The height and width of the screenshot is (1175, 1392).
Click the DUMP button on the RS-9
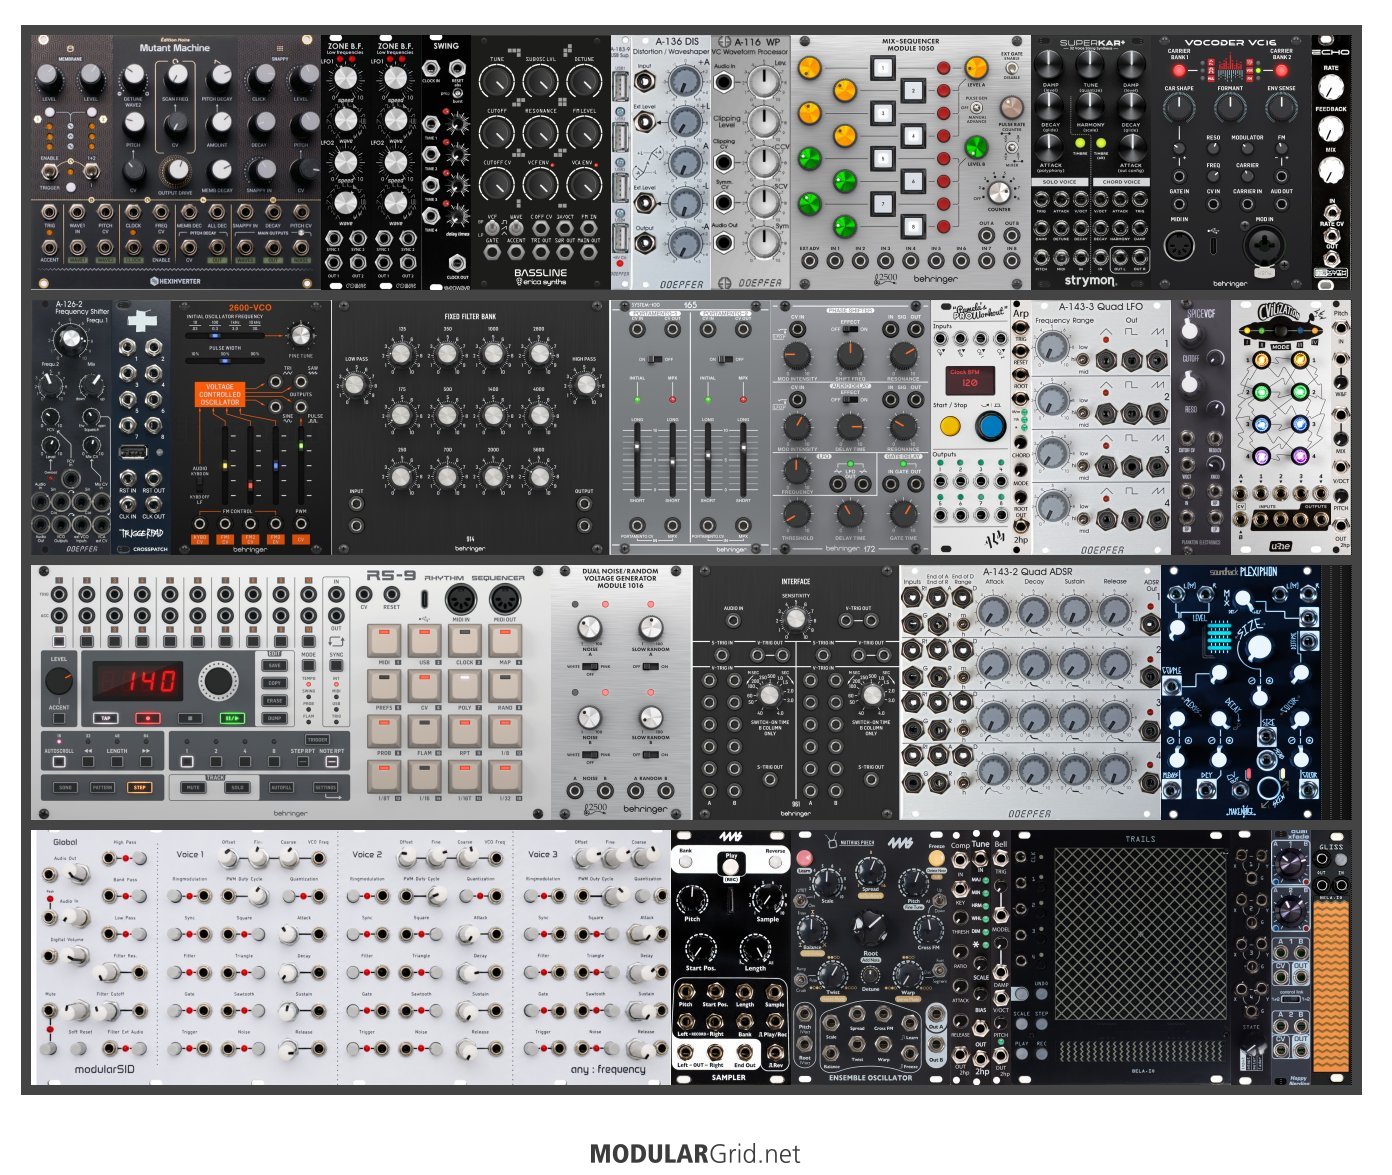(274, 718)
